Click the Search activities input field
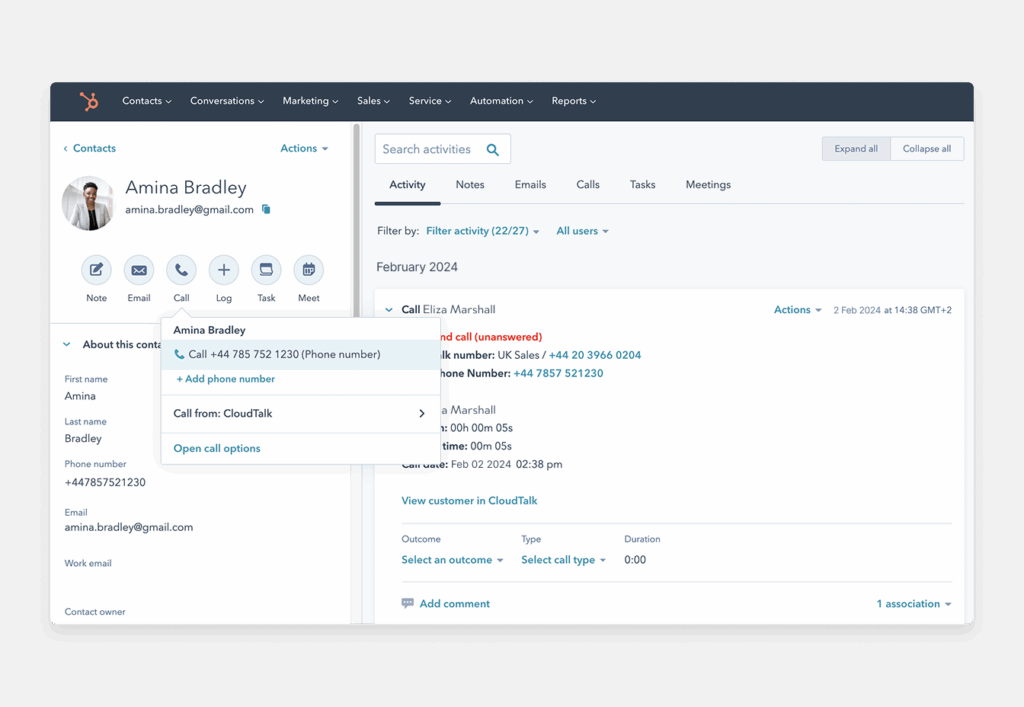 430,148
